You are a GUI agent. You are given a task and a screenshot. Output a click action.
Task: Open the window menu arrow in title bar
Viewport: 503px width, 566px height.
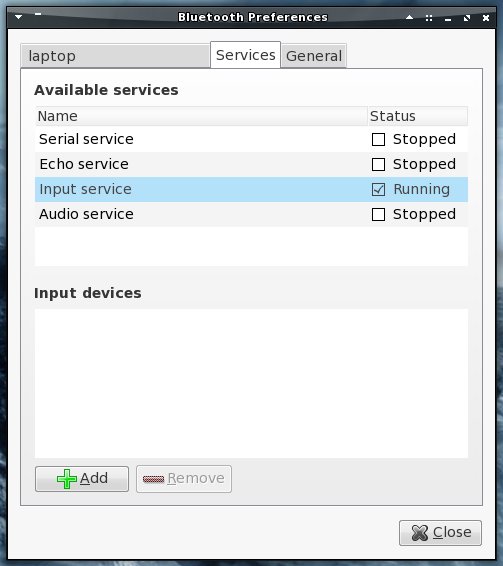[x=18, y=17]
